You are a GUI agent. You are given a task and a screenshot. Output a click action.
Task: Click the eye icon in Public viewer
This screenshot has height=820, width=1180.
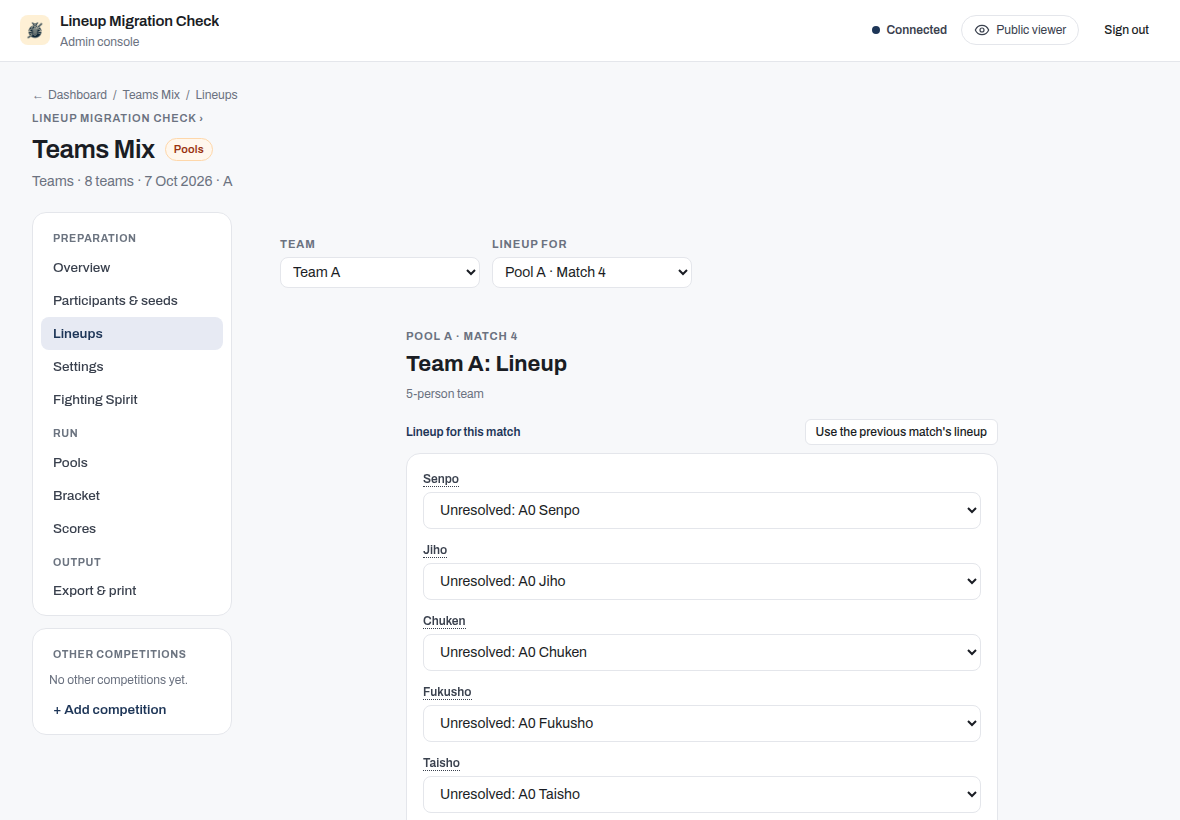click(x=981, y=30)
